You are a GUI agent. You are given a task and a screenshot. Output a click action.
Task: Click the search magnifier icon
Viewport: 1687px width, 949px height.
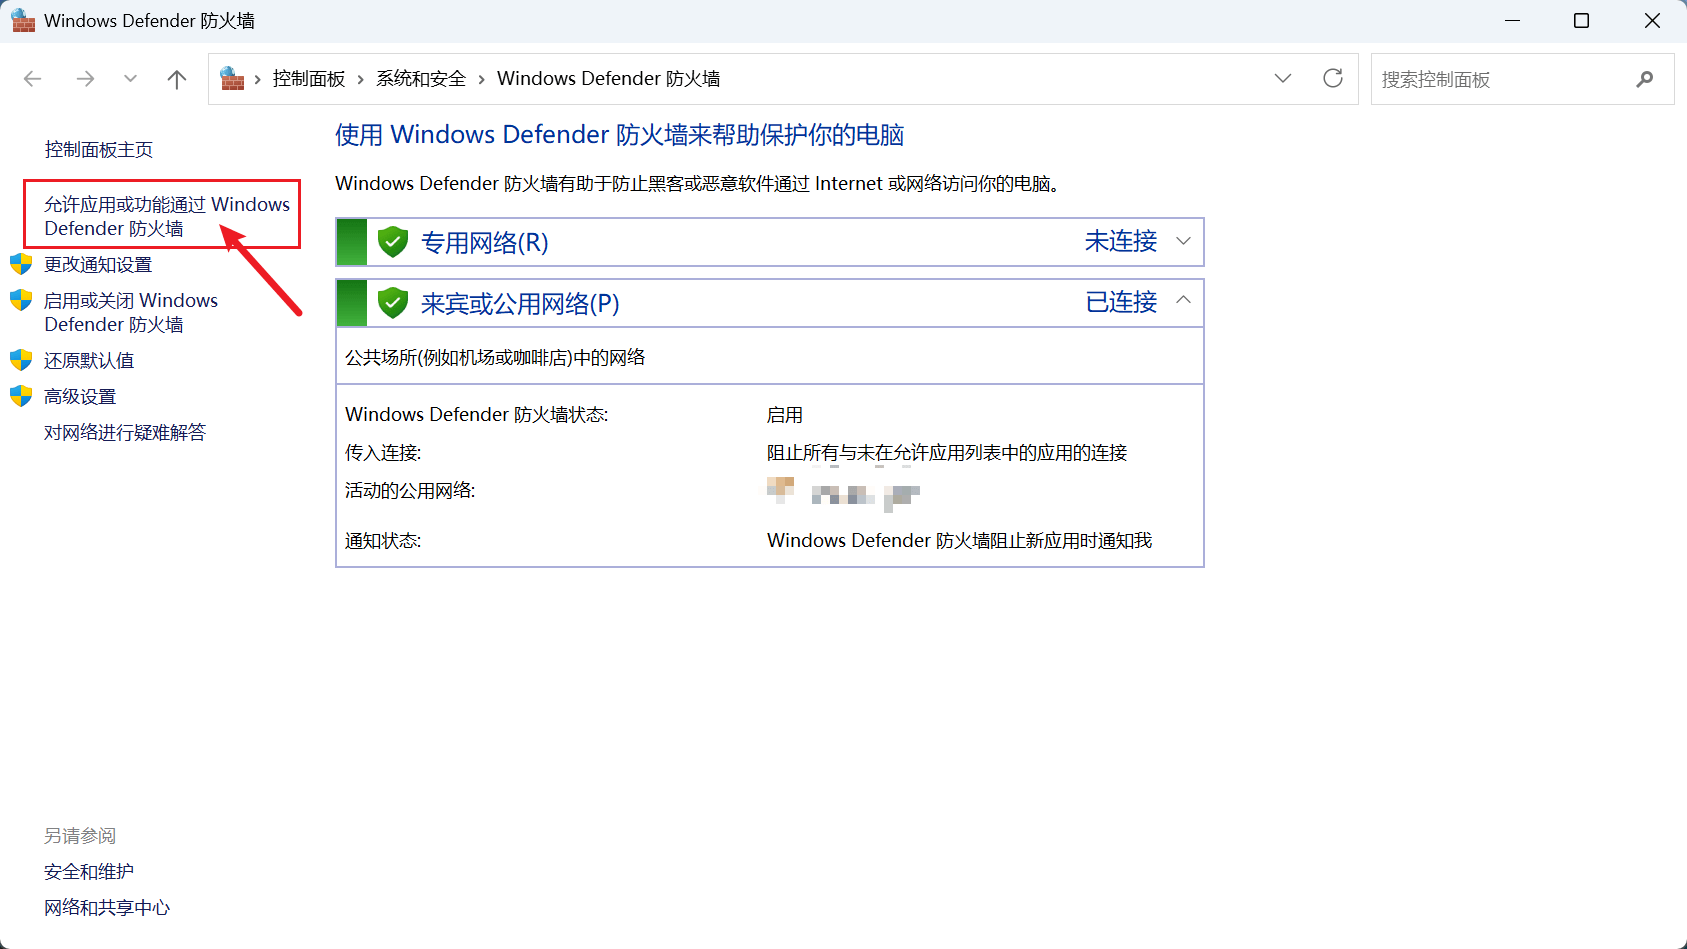pyautogui.click(x=1644, y=79)
